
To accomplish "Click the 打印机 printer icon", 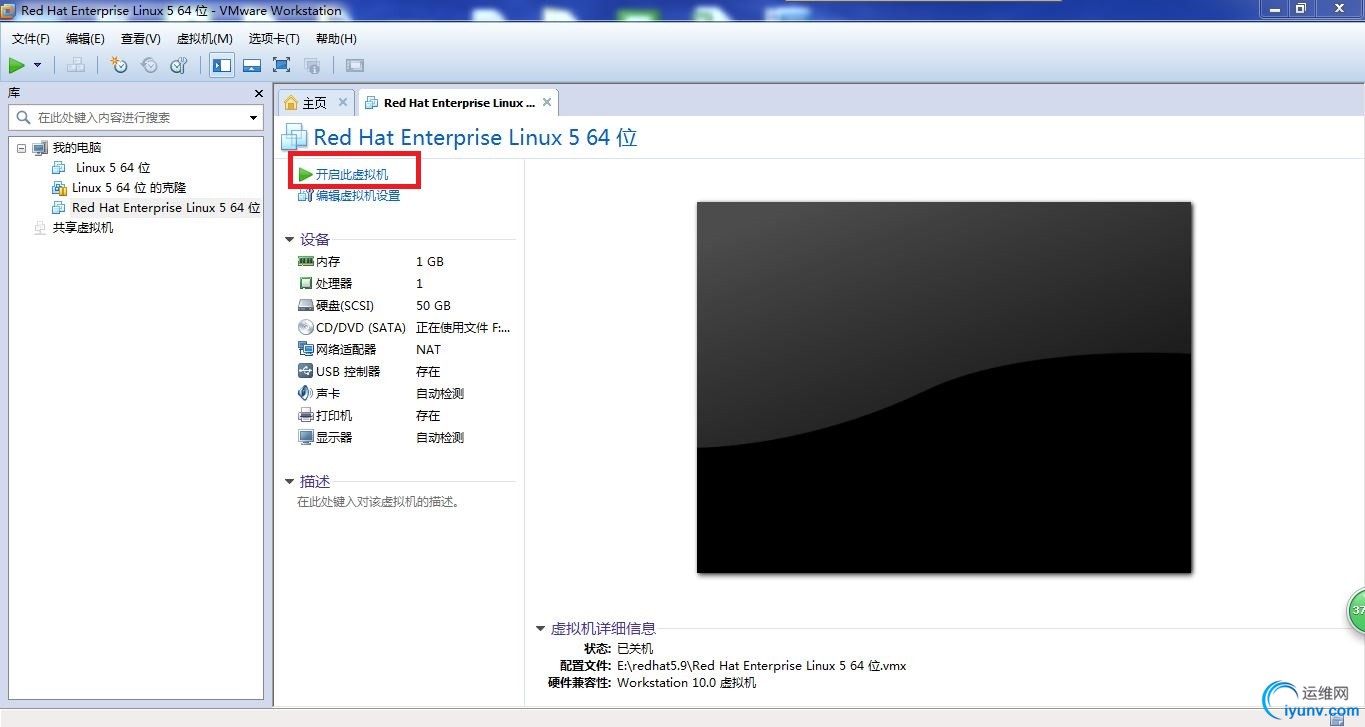I will (306, 415).
